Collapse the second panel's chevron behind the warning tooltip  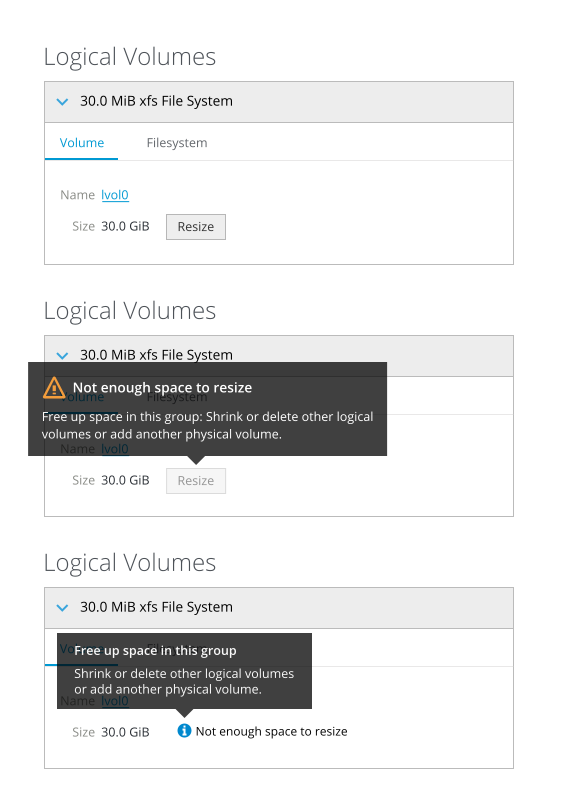(x=62, y=356)
